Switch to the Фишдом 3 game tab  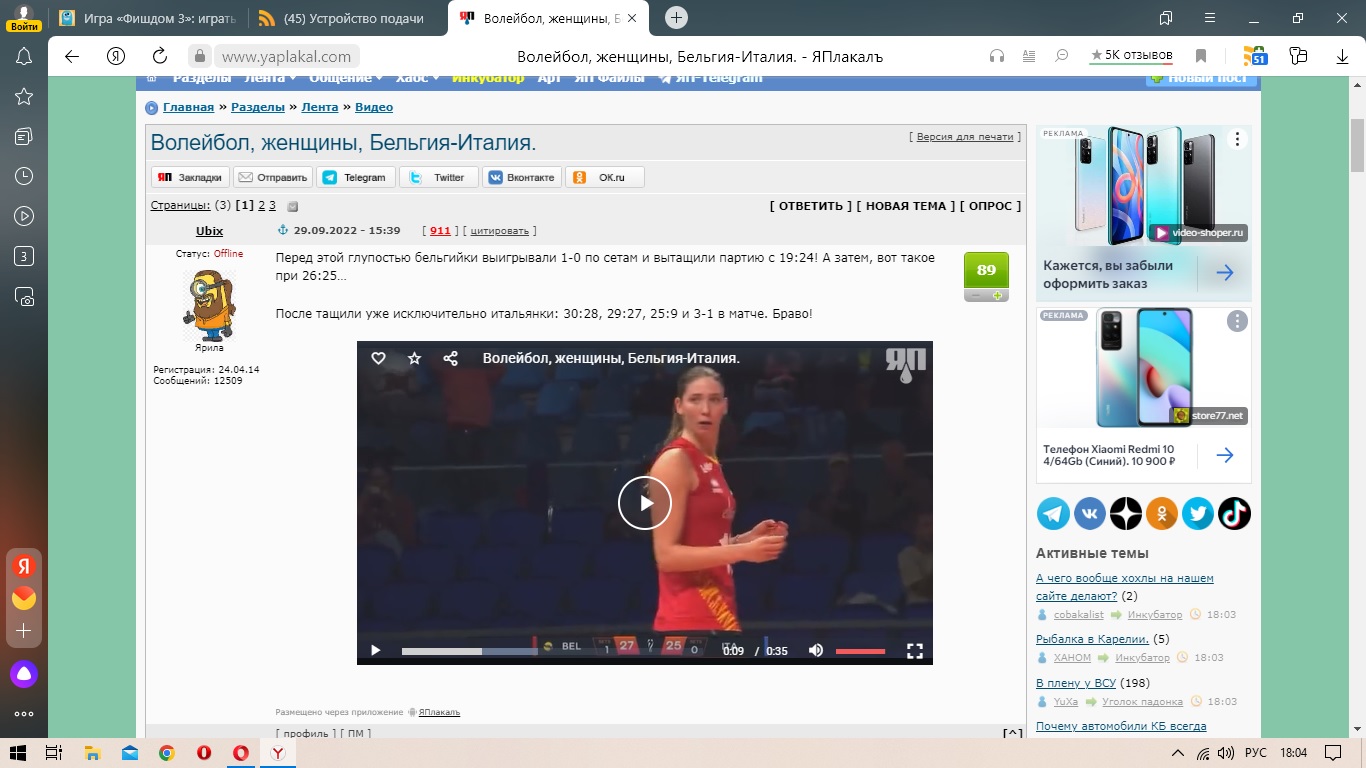(x=146, y=18)
